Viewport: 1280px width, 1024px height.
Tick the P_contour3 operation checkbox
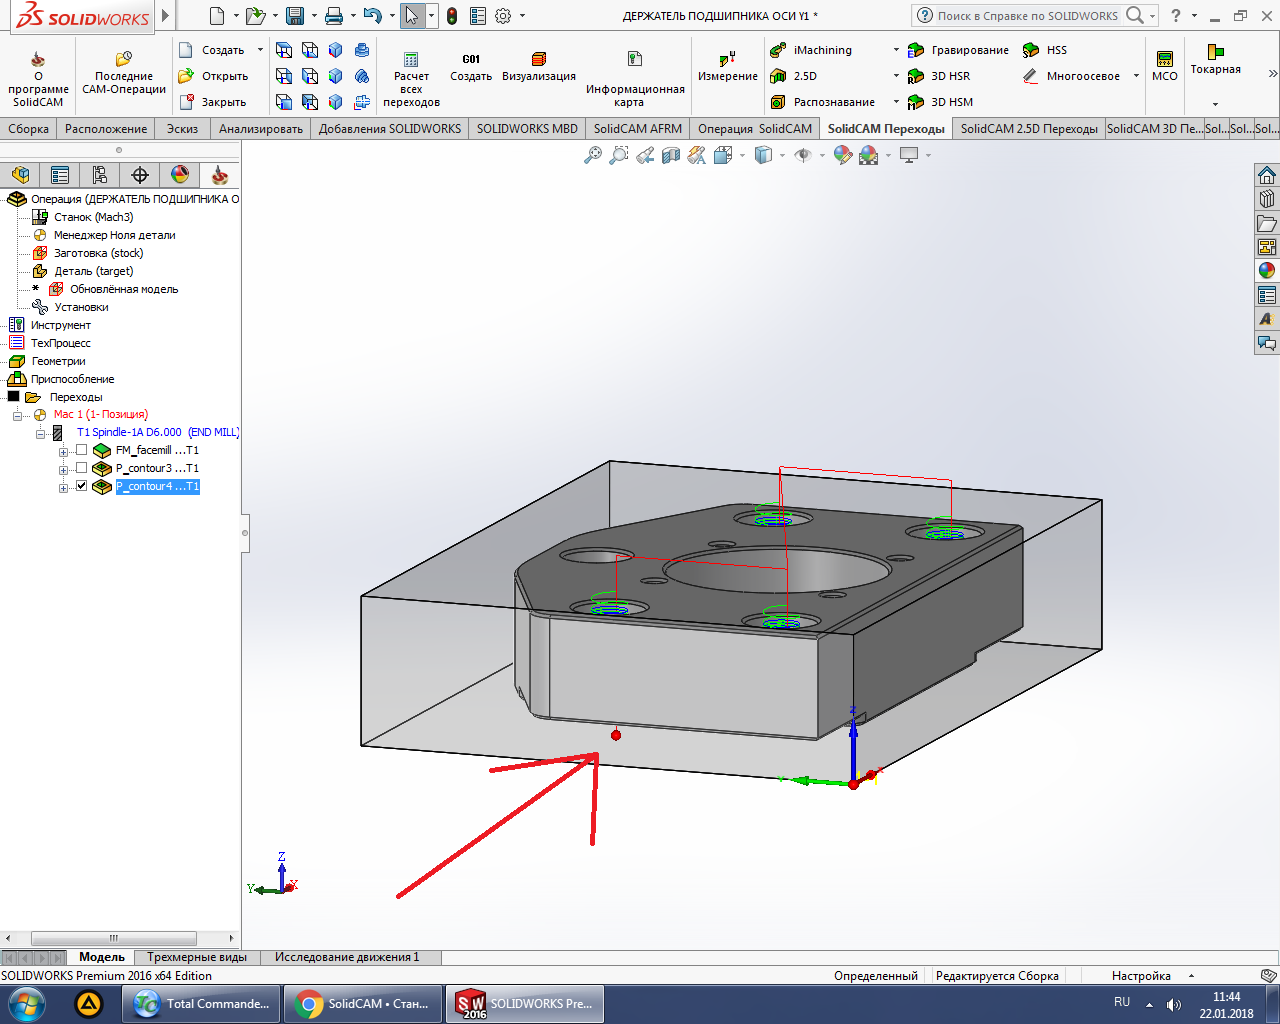82,468
